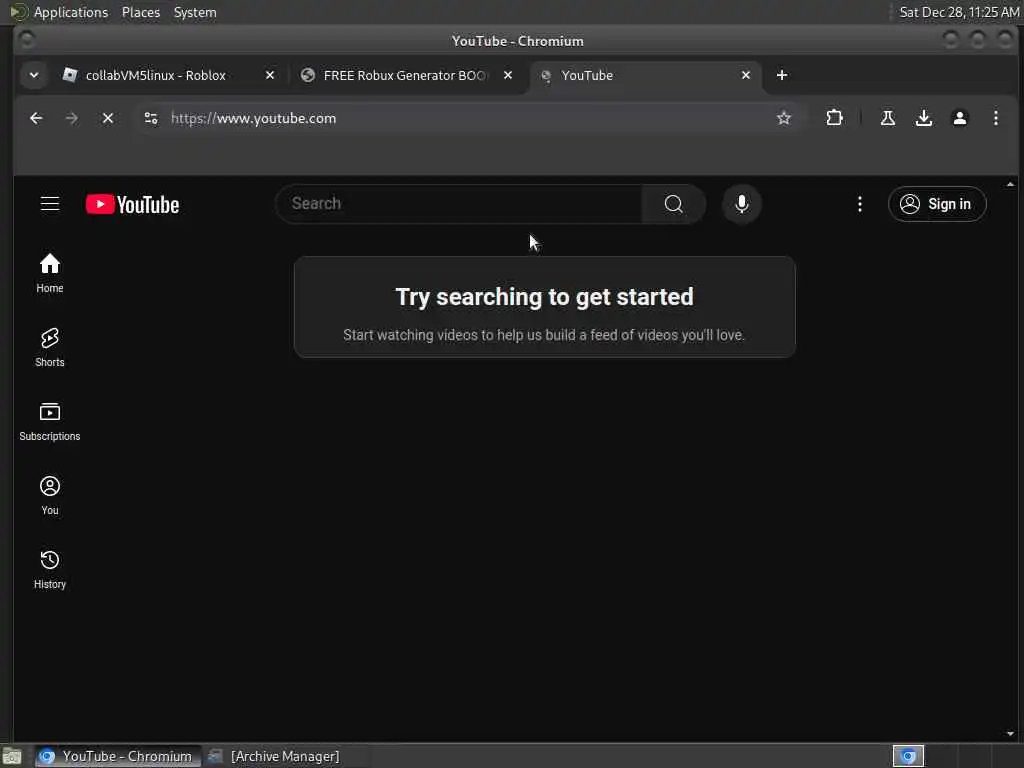
Task: Start voice search with the microphone
Action: point(741,204)
